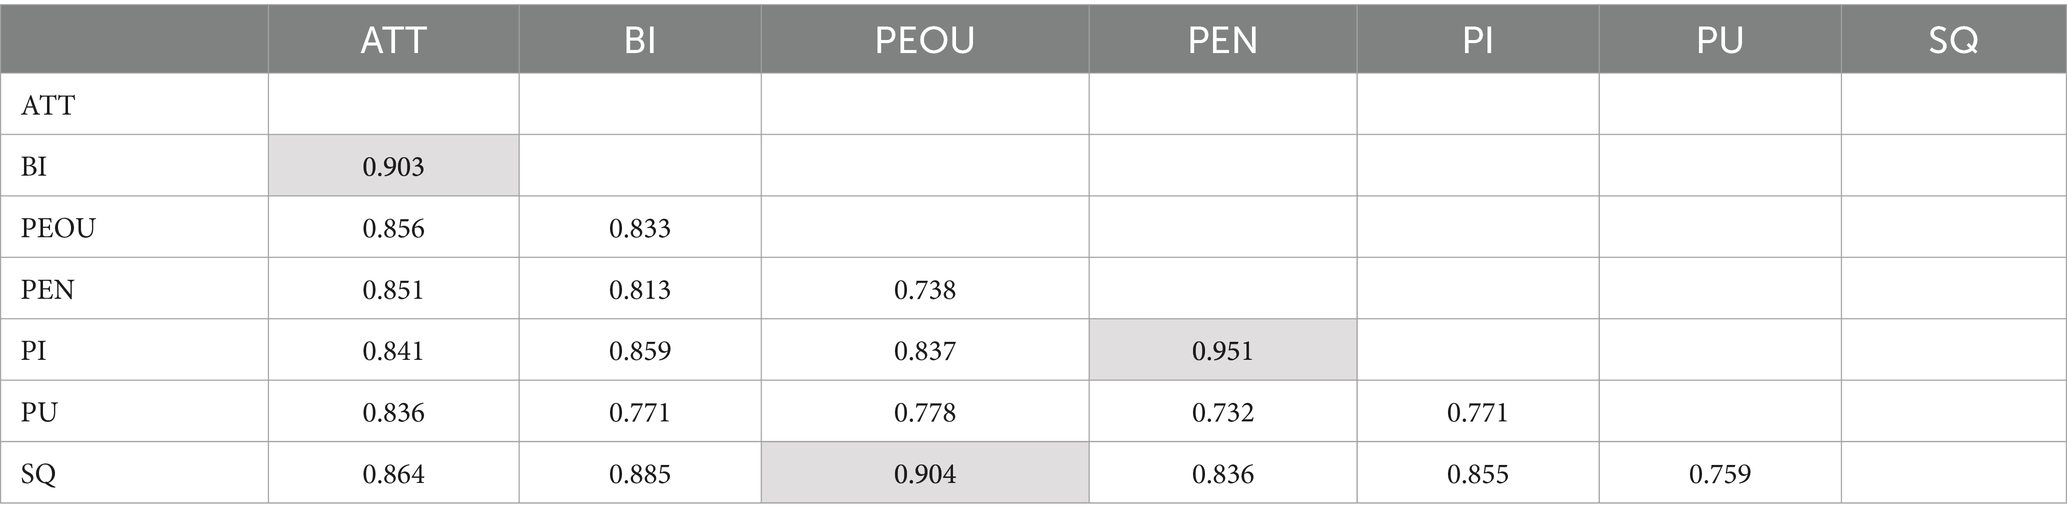Click the ATT column header
The height and width of the screenshot is (521, 2067).
[393, 41]
